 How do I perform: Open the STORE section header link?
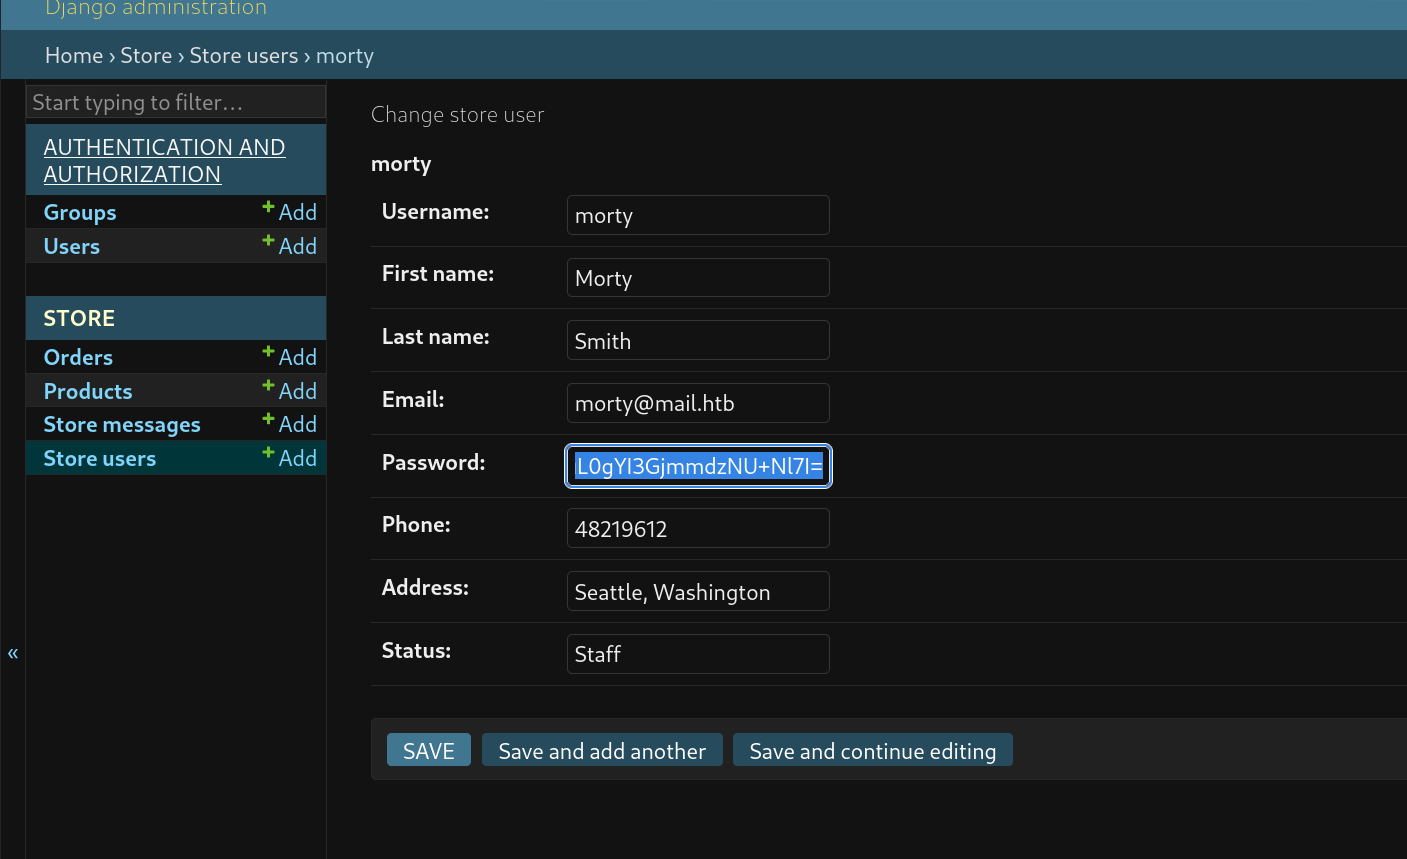click(x=79, y=319)
